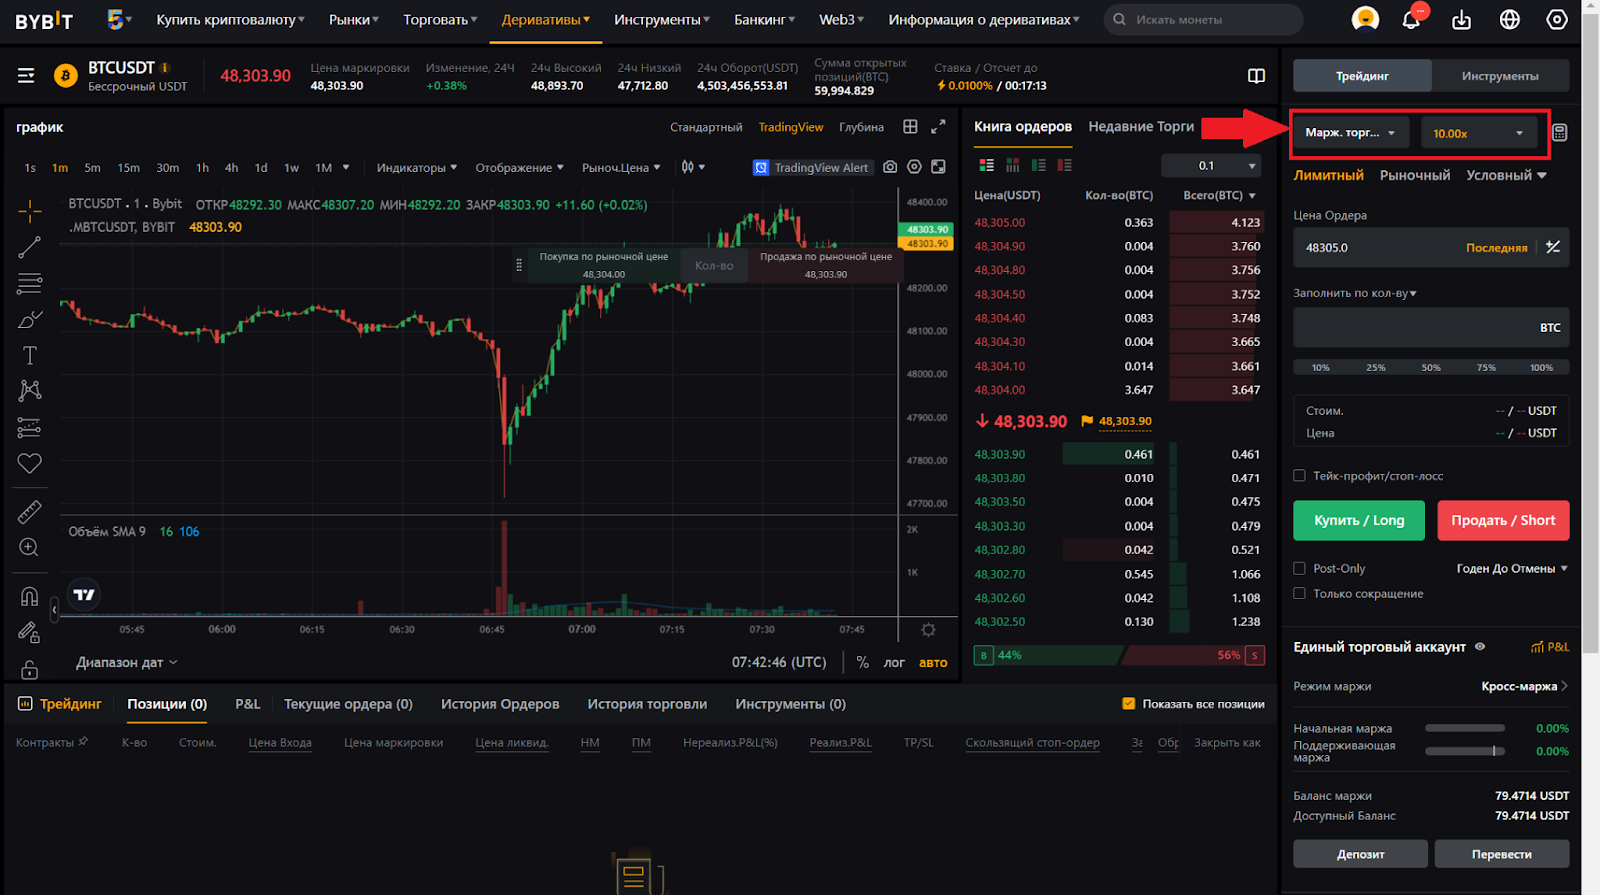Select the trend line drawing tool
Screen dimensions: 1600x895
coord(29,247)
